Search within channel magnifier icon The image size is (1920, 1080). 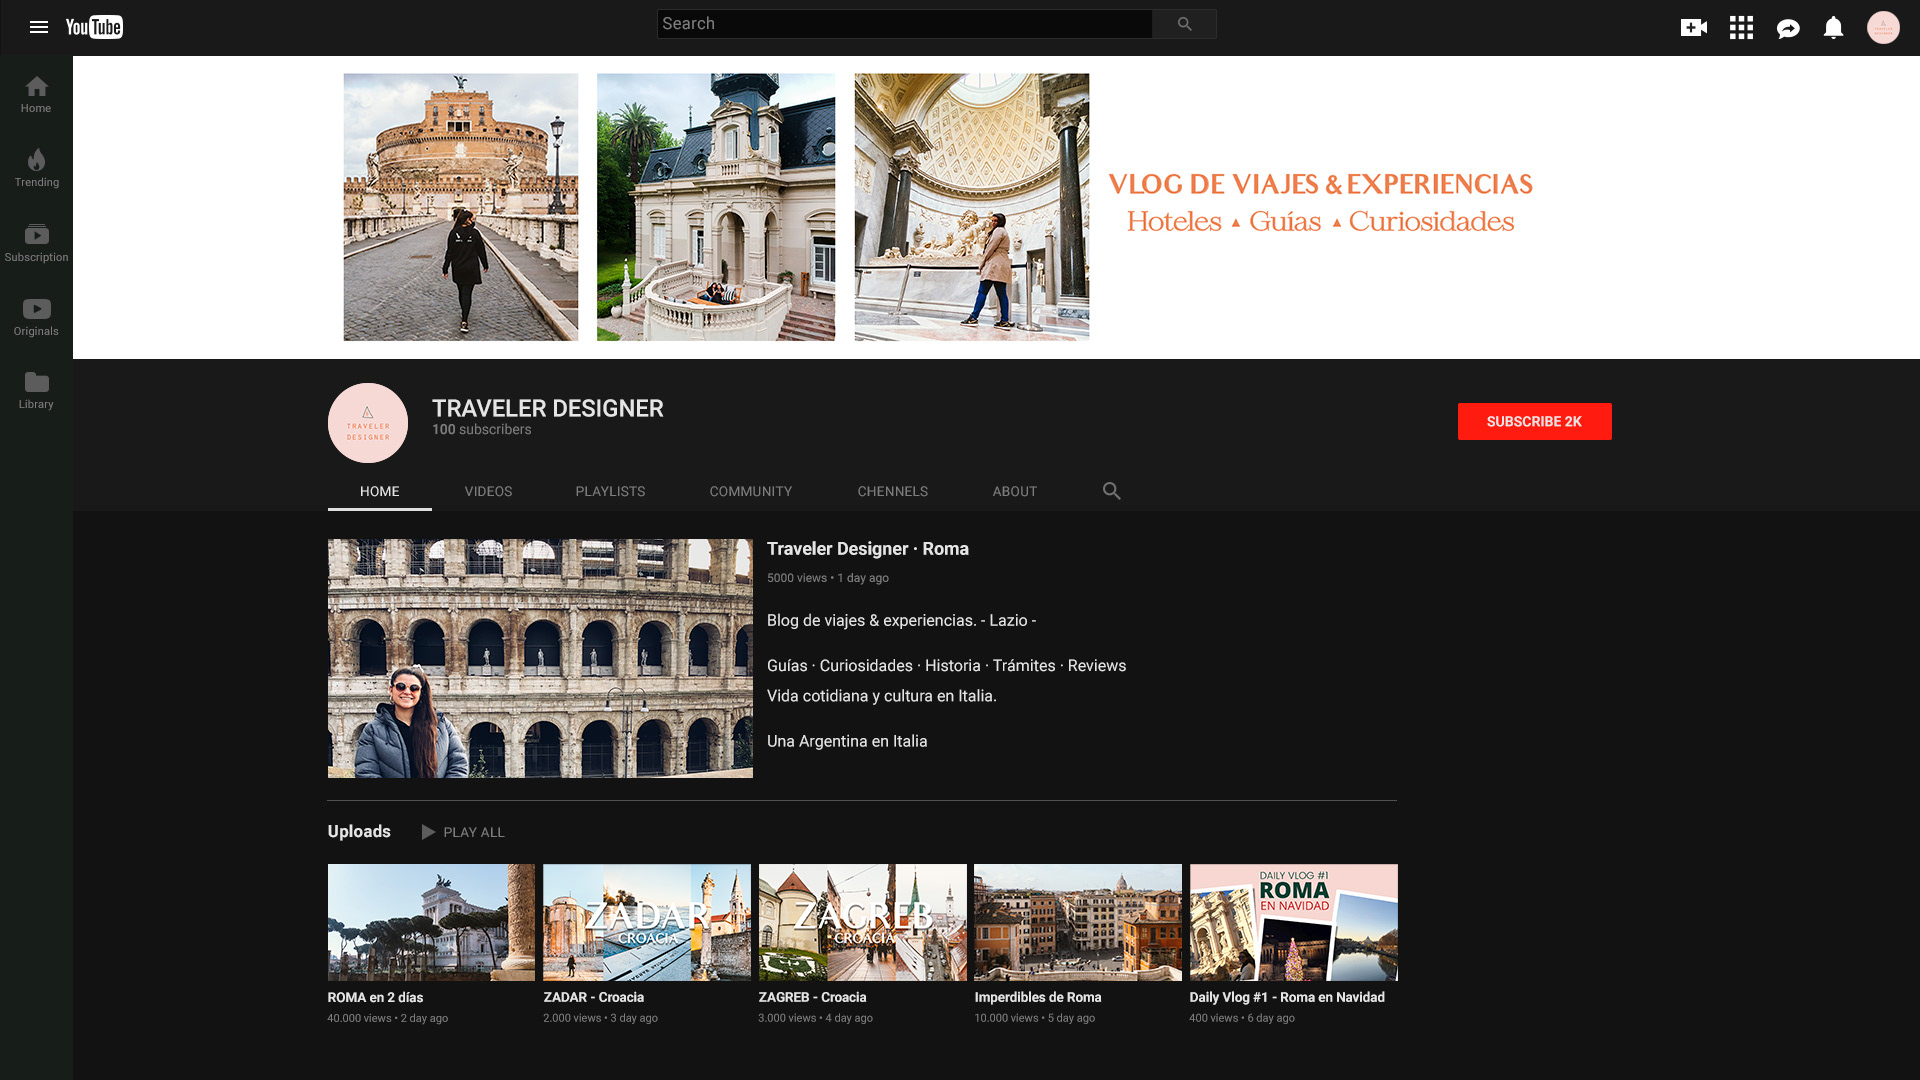pos(1111,491)
